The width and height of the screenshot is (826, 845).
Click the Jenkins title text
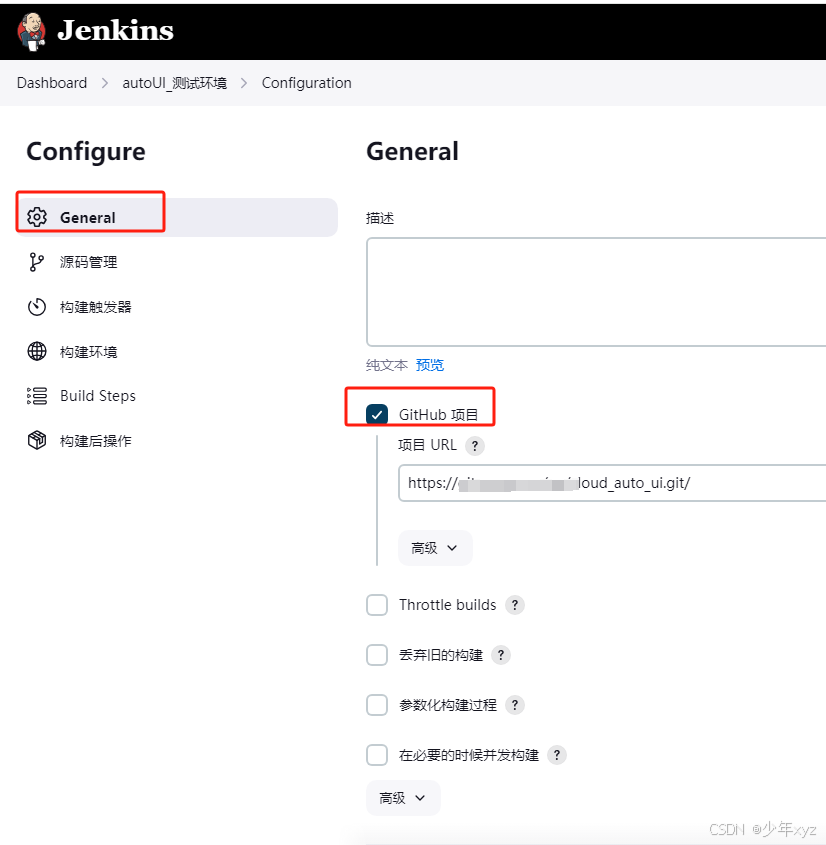click(x=115, y=30)
